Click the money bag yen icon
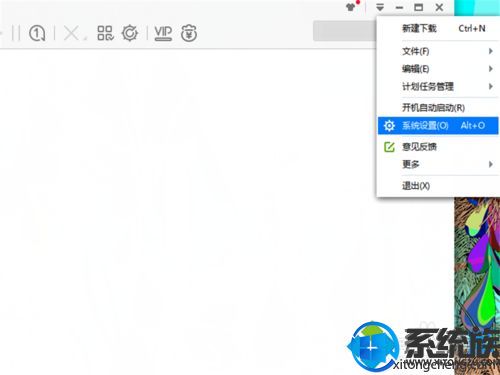The width and height of the screenshot is (500, 375). pos(189,33)
